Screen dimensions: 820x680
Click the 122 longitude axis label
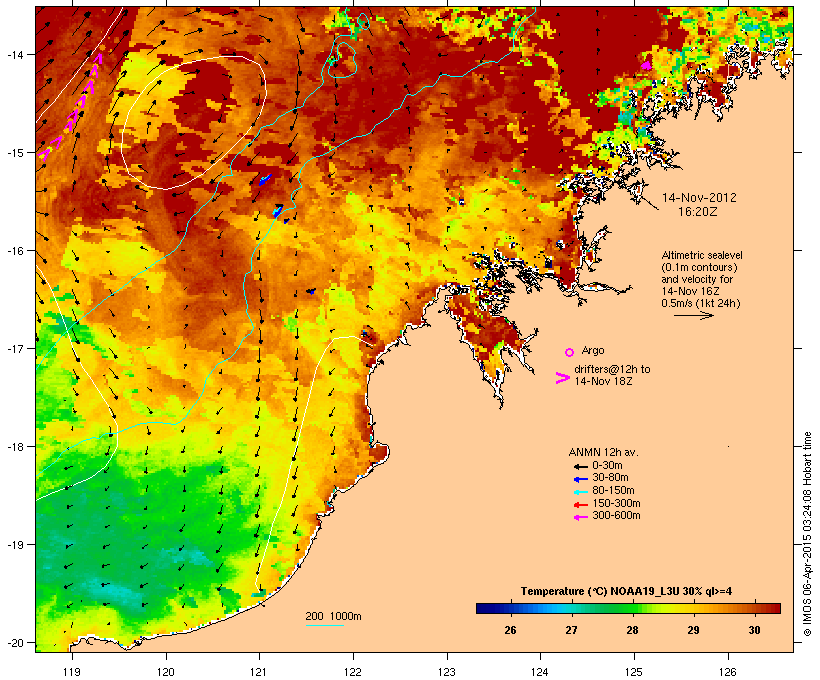[x=353, y=672]
